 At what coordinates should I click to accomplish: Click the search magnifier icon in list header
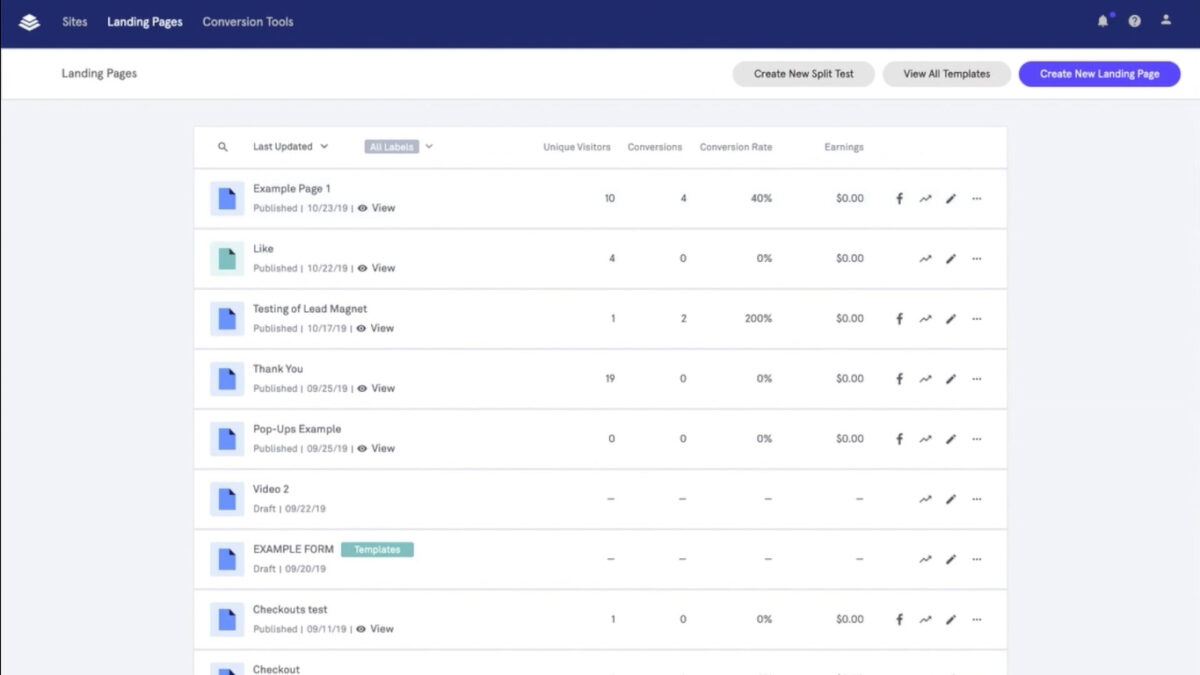pos(223,147)
